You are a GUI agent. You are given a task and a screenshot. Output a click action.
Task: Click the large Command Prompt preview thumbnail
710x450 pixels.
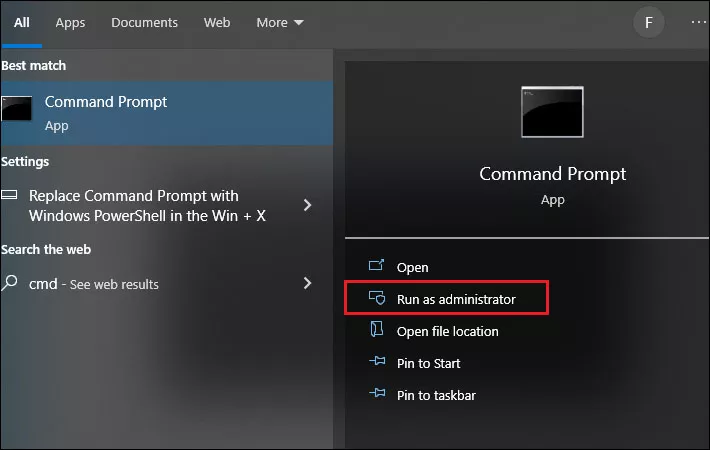(552, 112)
